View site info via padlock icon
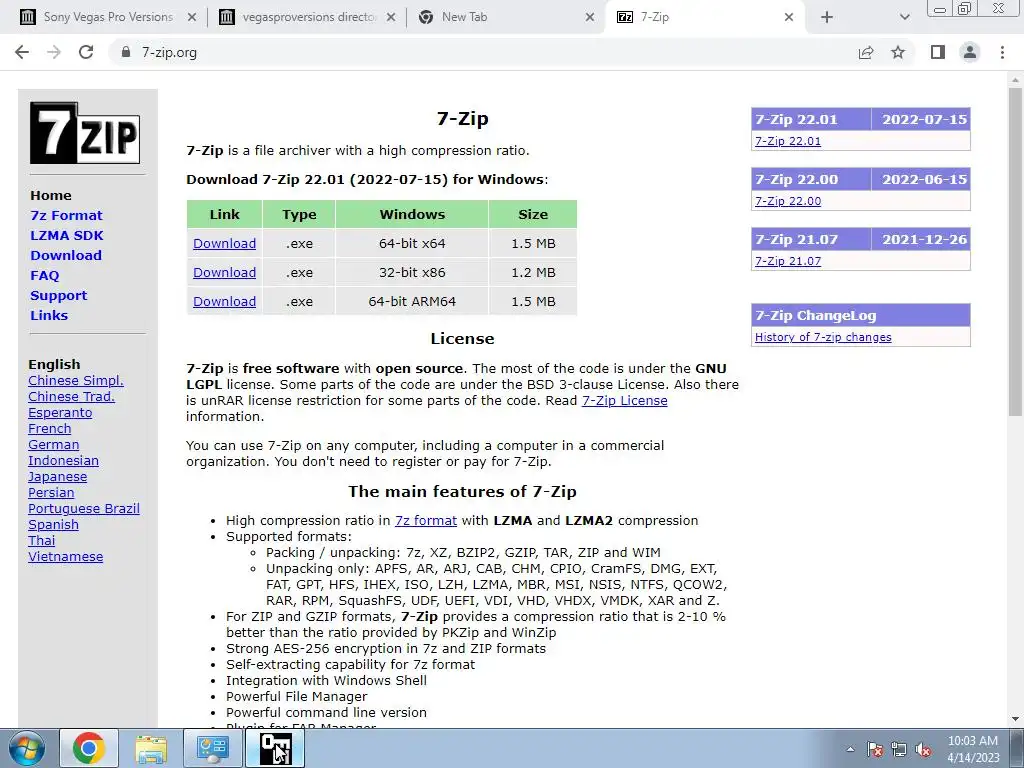1024x768 pixels. 126,52
